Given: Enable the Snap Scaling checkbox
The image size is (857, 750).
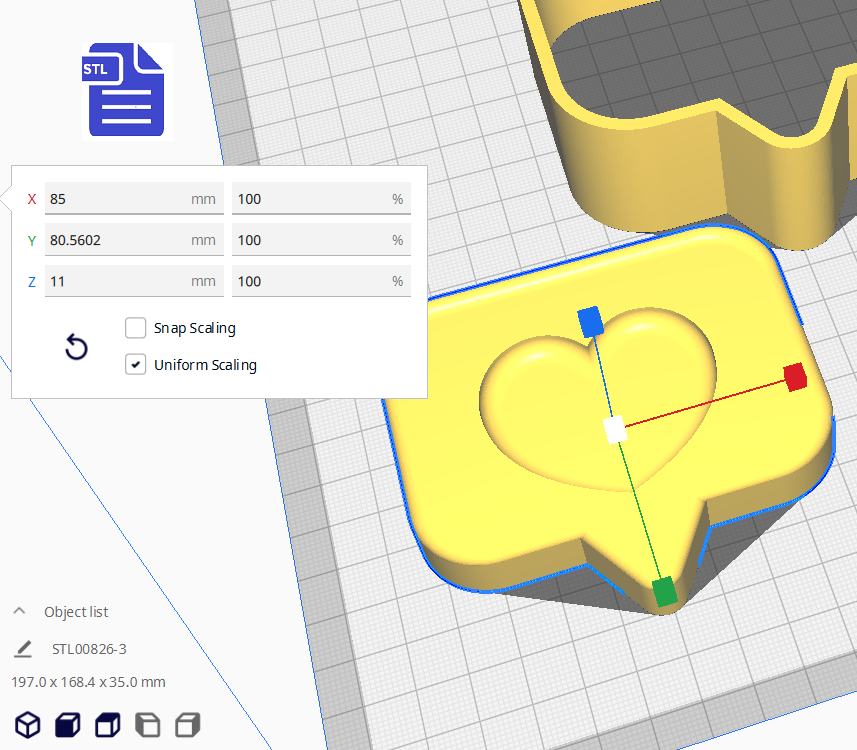Looking at the screenshot, I should [x=135, y=328].
